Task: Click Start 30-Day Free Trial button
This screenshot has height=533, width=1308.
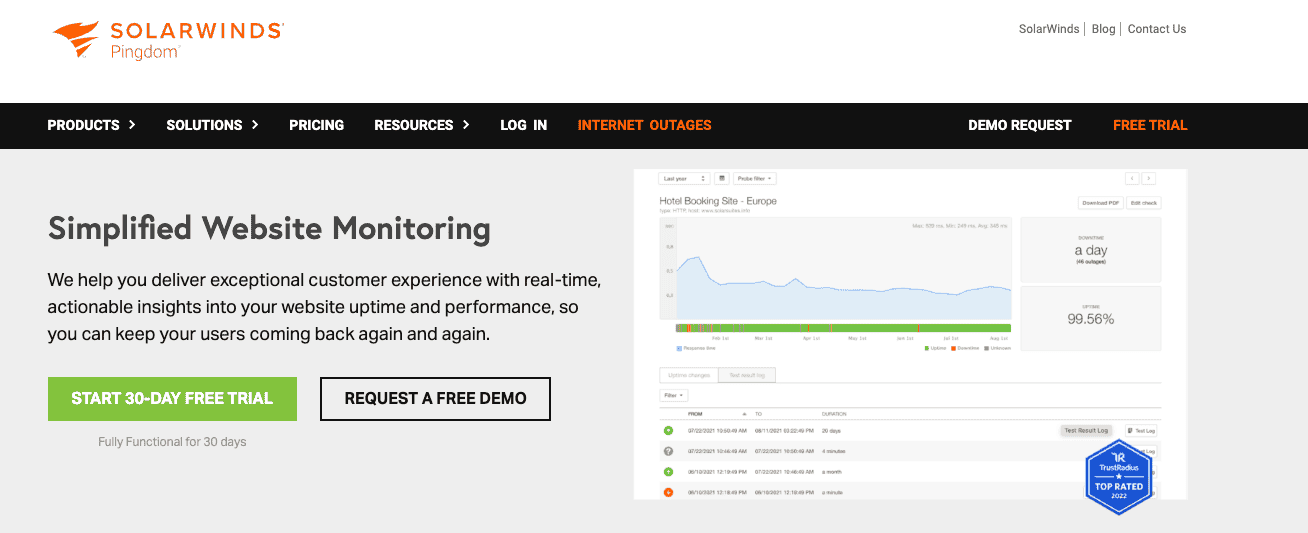Action: 172,398
